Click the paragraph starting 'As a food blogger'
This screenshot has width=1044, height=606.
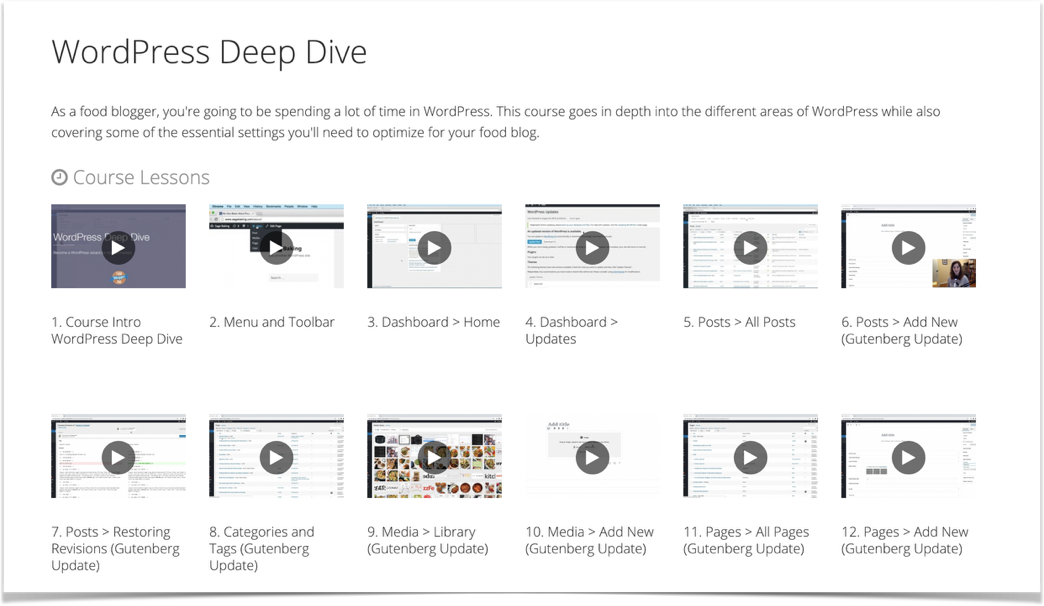[x=495, y=122]
